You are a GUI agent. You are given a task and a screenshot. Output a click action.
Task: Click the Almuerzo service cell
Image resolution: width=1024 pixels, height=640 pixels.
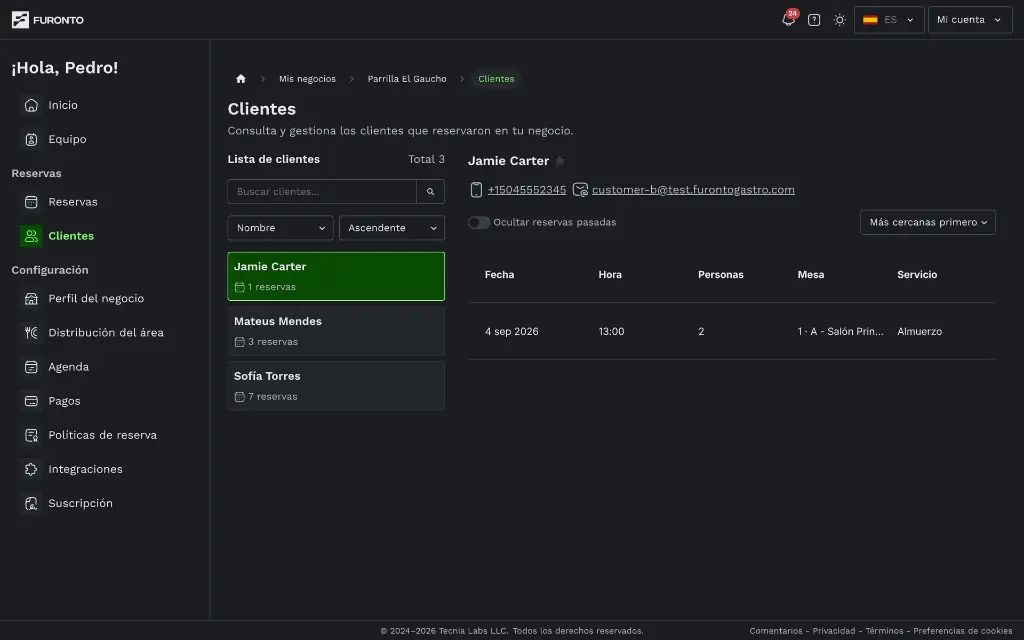[x=920, y=332]
